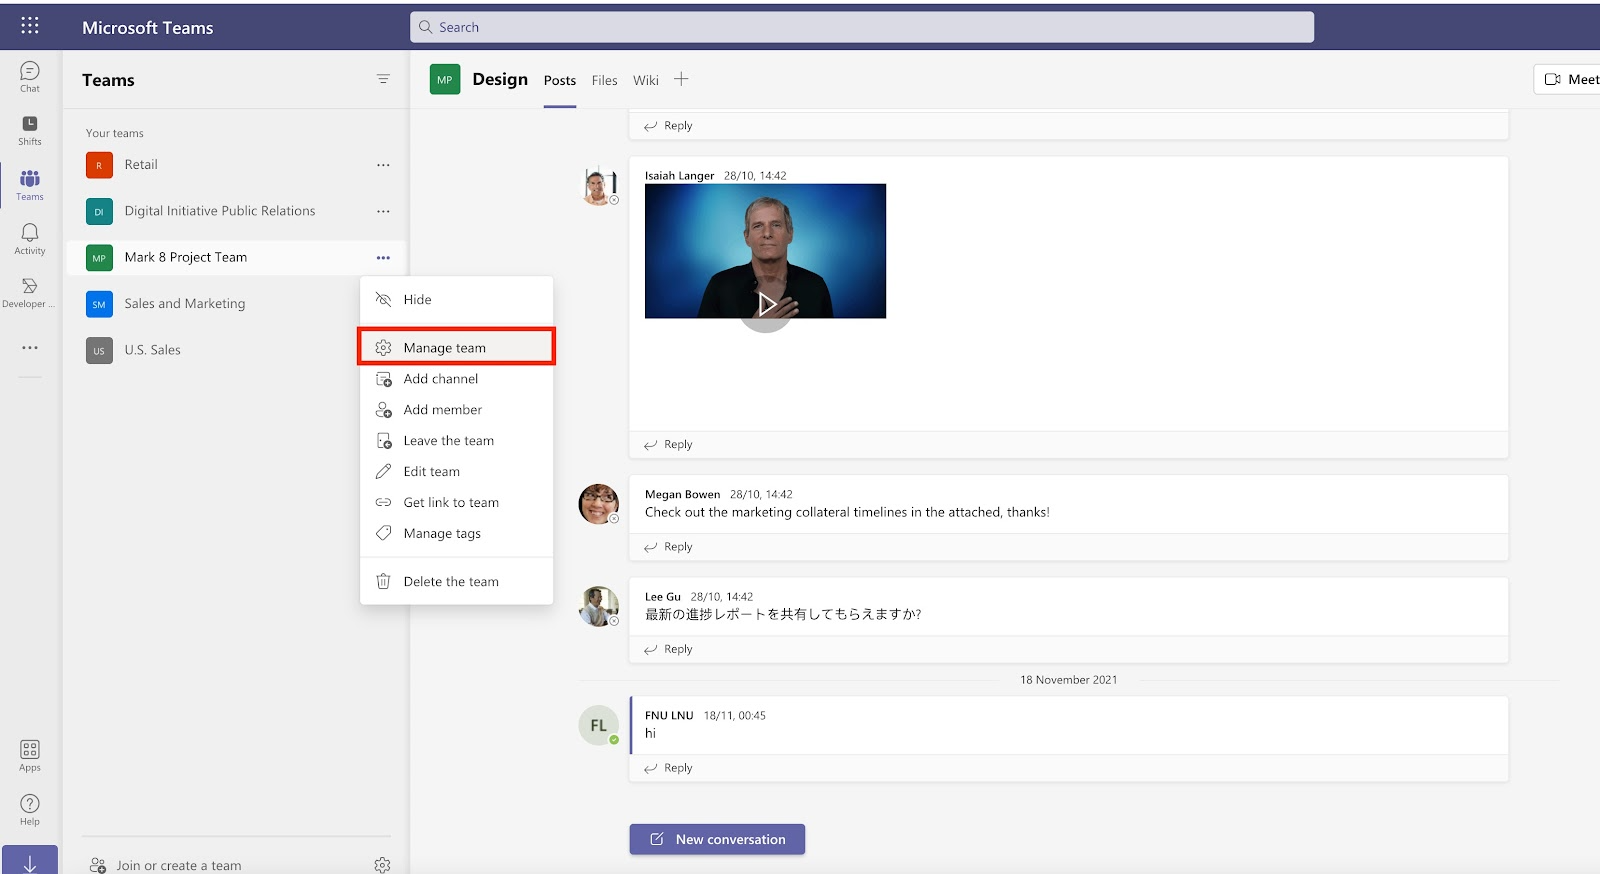Click the Meet button
This screenshot has height=874, width=1600.
(x=1569, y=79)
